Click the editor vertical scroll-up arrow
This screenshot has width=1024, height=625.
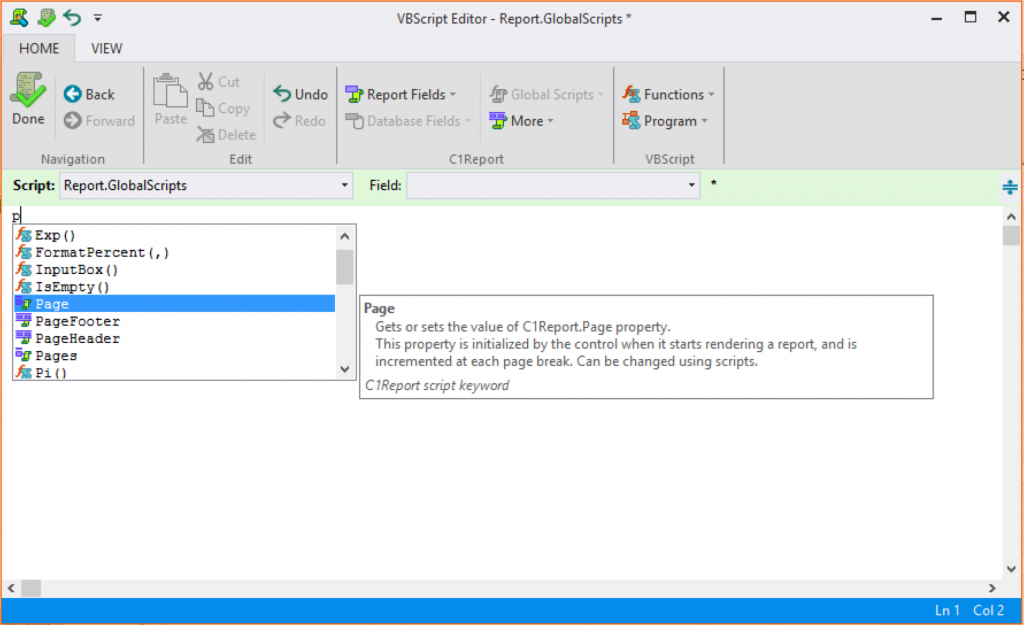(1011, 216)
